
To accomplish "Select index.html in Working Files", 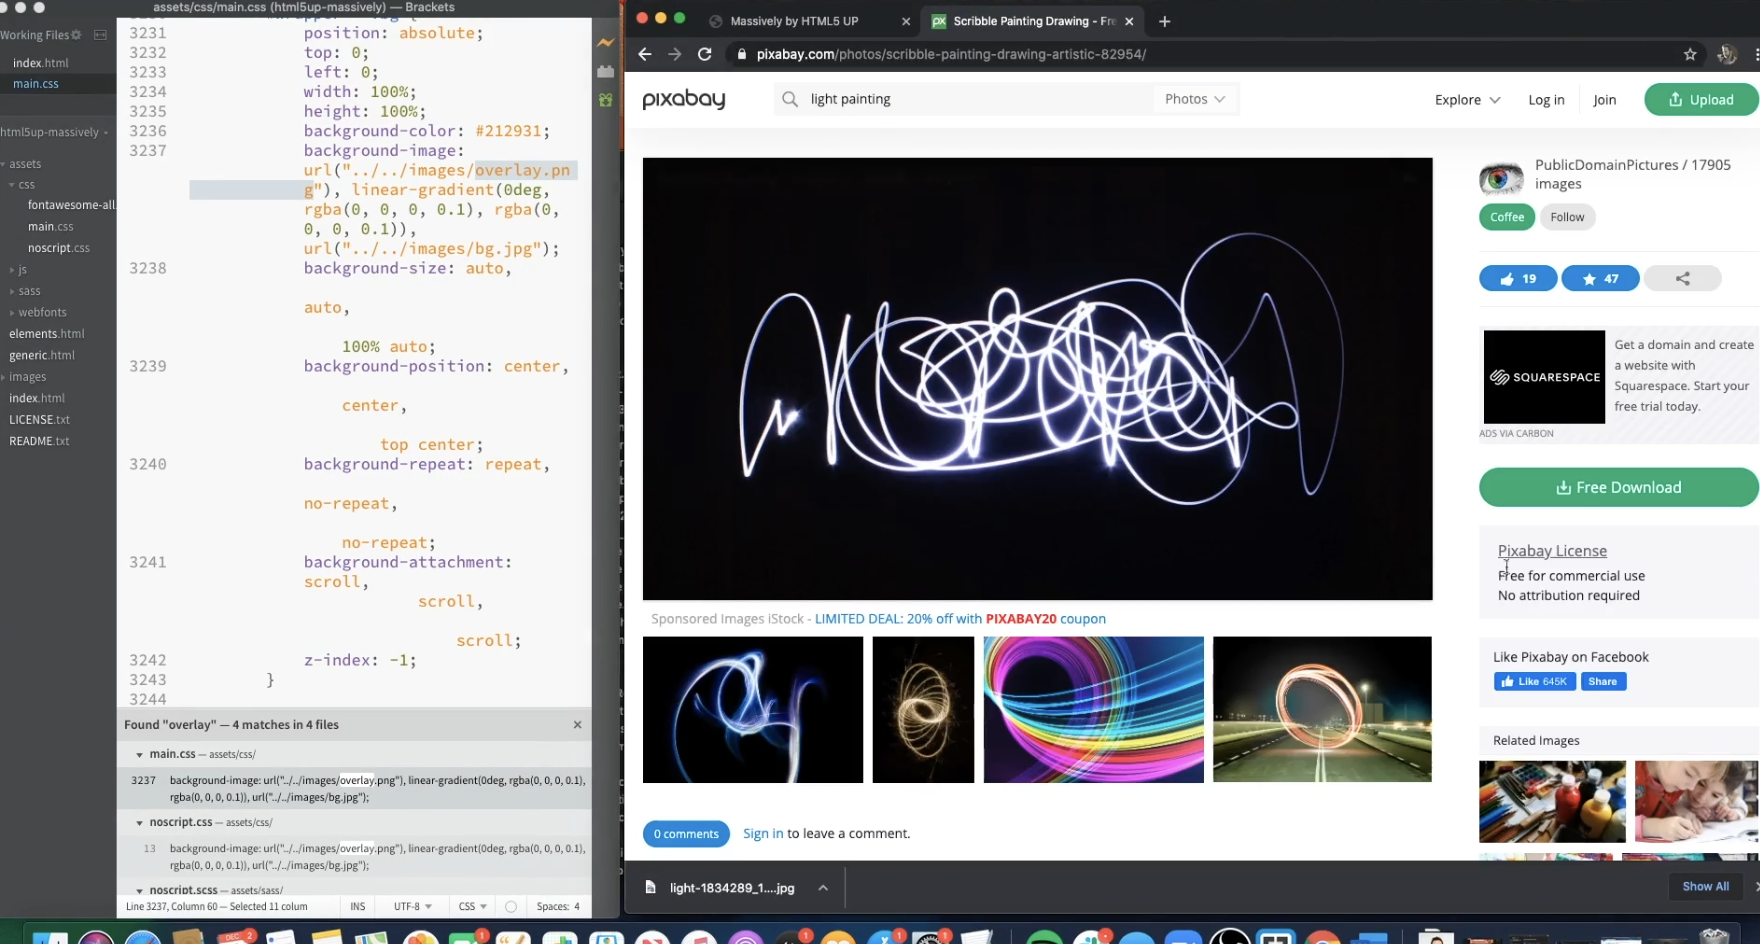I will (41, 63).
